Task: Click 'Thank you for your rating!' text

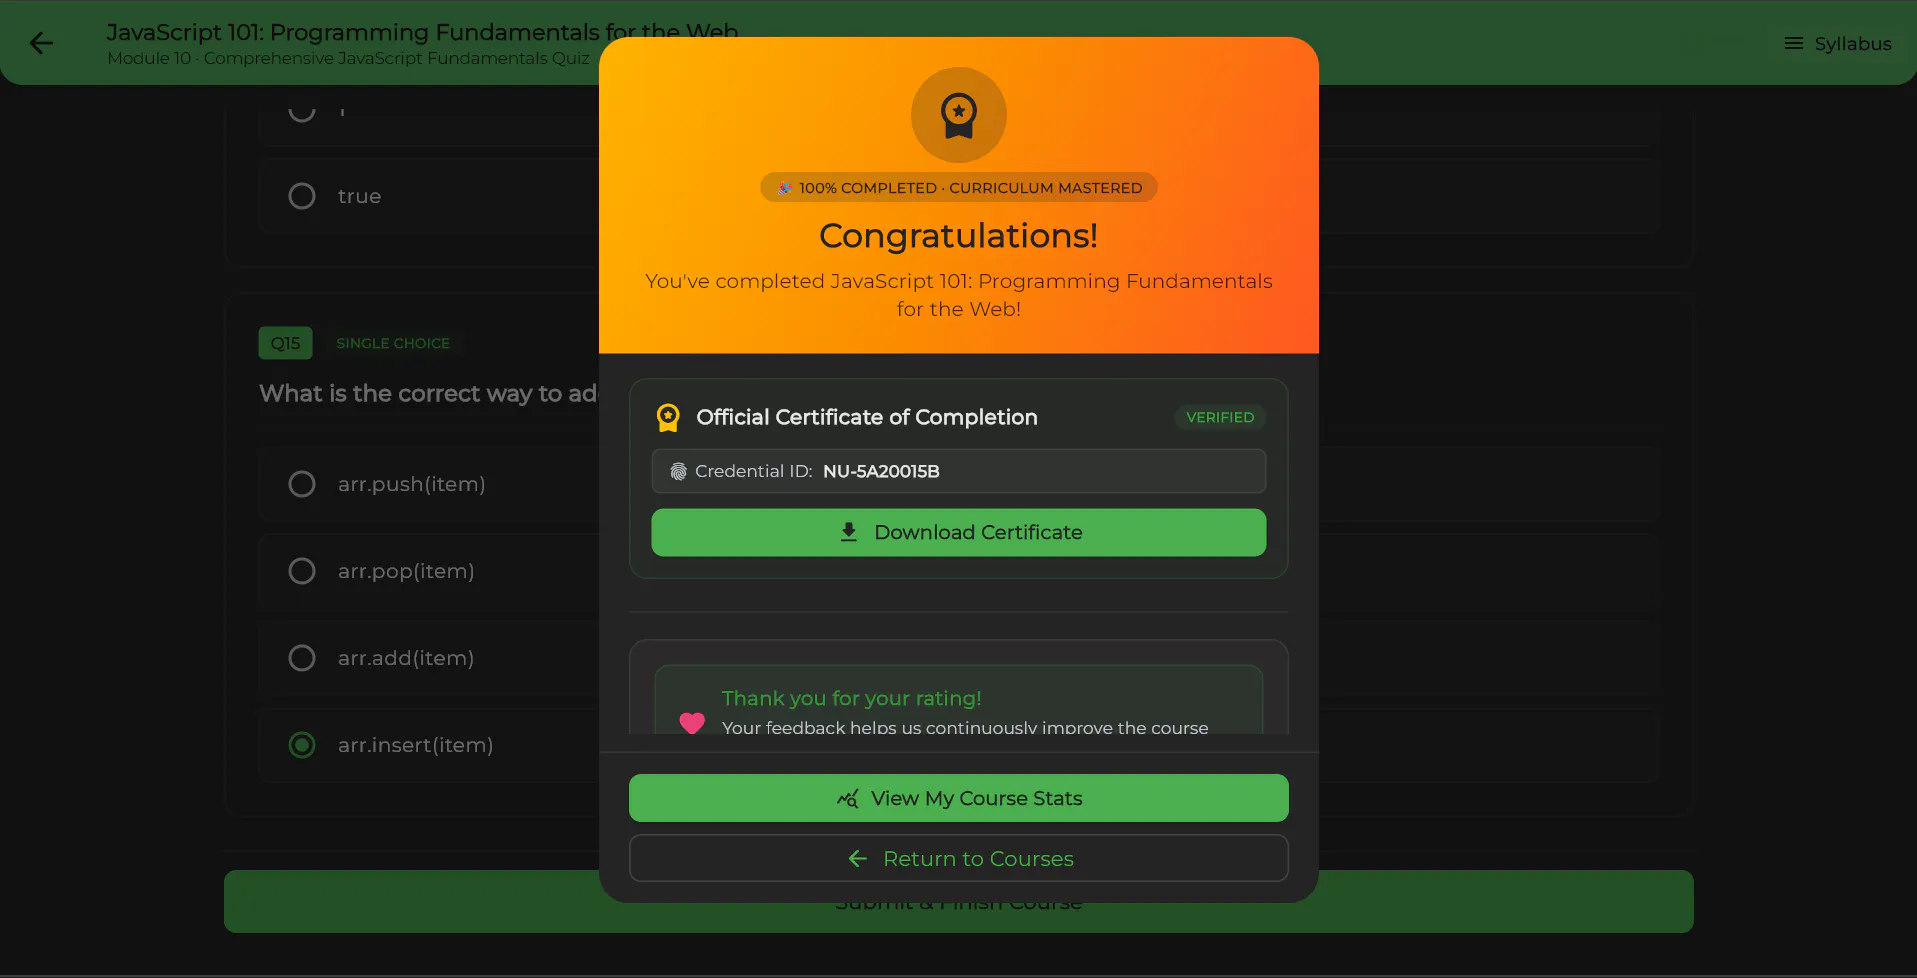Action: click(x=851, y=698)
